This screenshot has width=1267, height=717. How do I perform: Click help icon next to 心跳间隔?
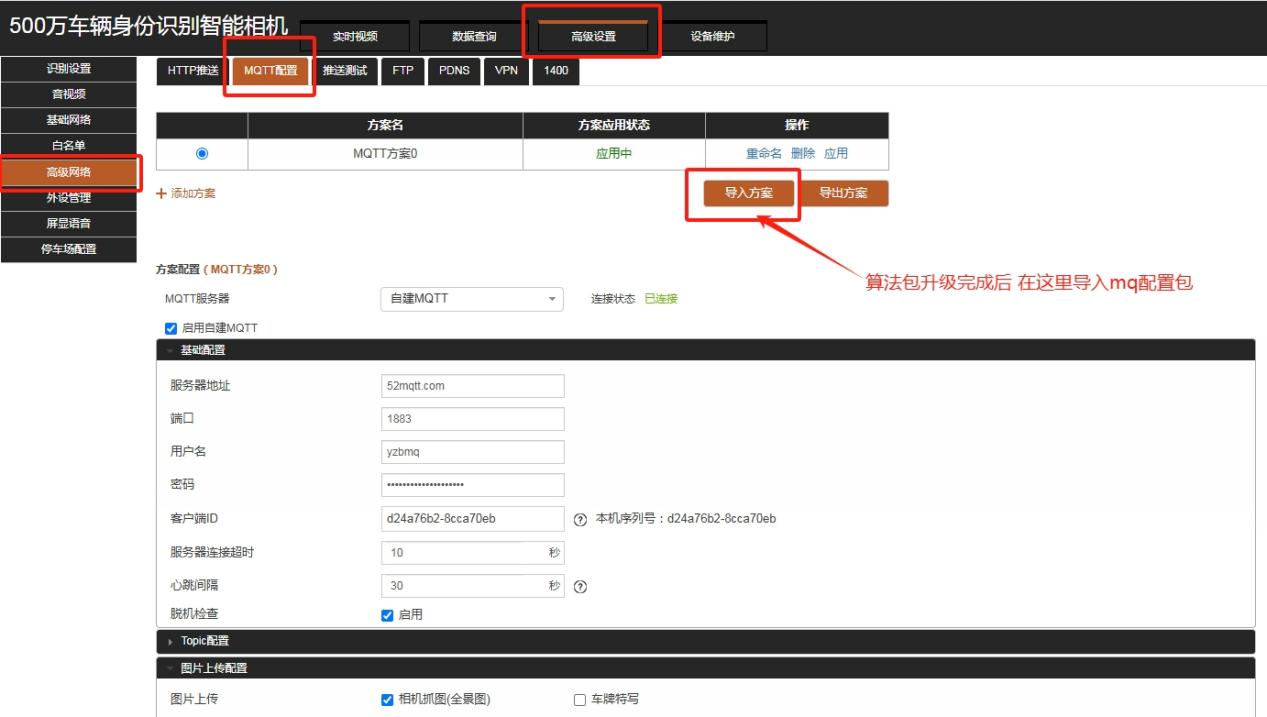(x=580, y=587)
